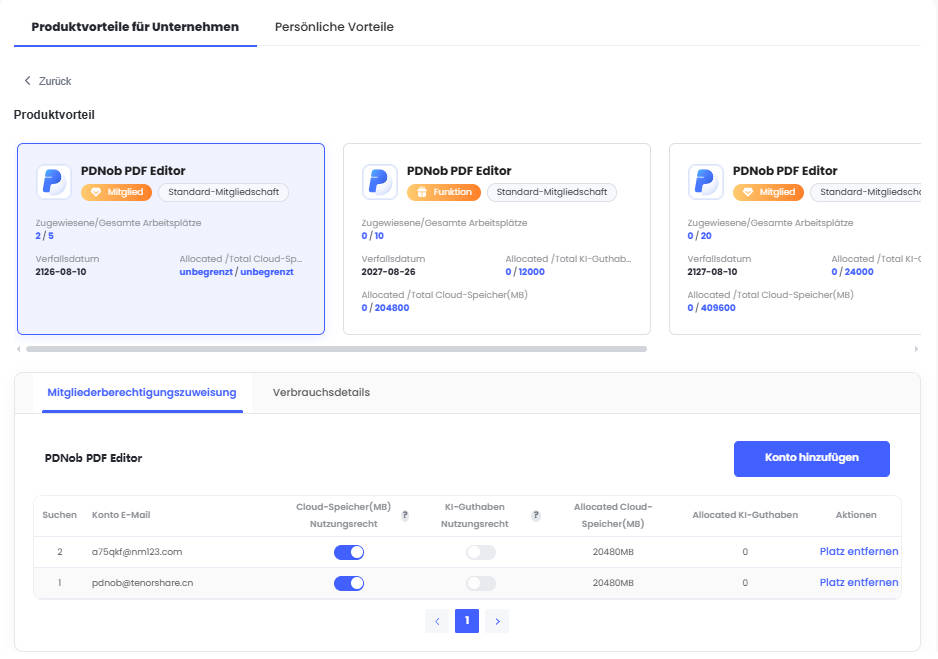Click the Aktionen column header
This screenshot has width=938, height=659.
(855, 515)
